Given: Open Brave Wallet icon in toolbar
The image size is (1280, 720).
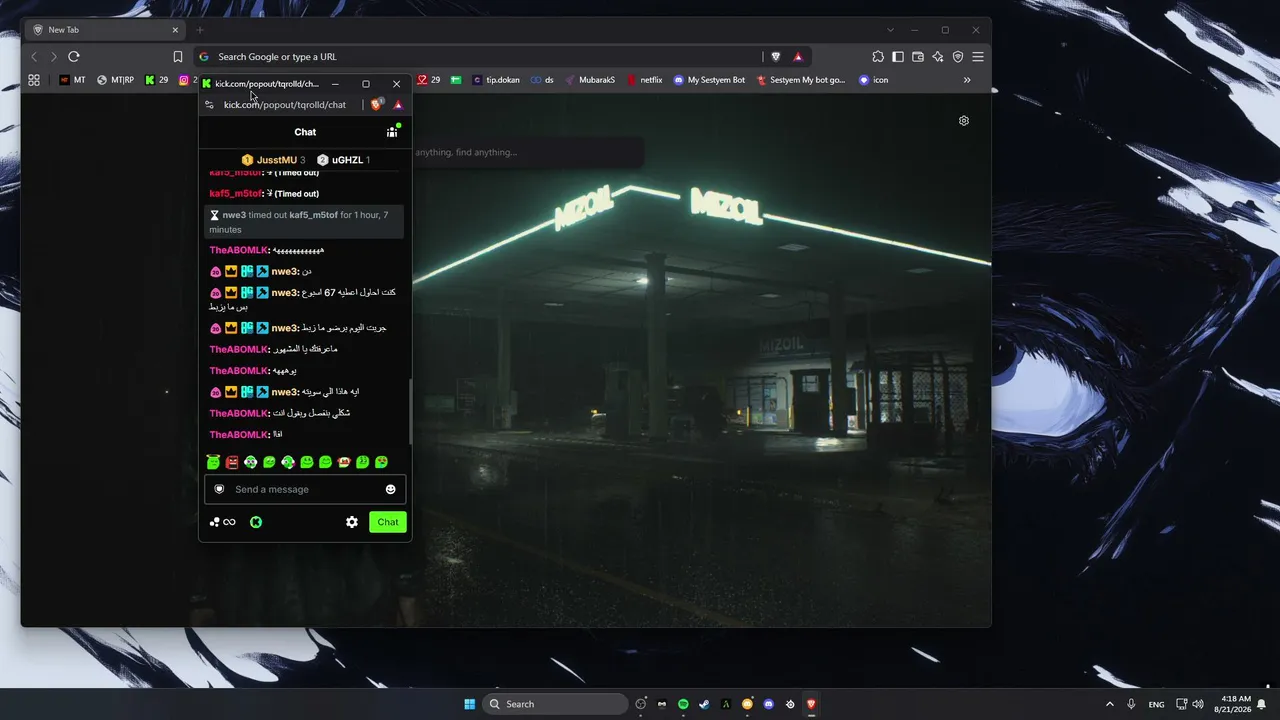Looking at the screenshot, I should 918,57.
